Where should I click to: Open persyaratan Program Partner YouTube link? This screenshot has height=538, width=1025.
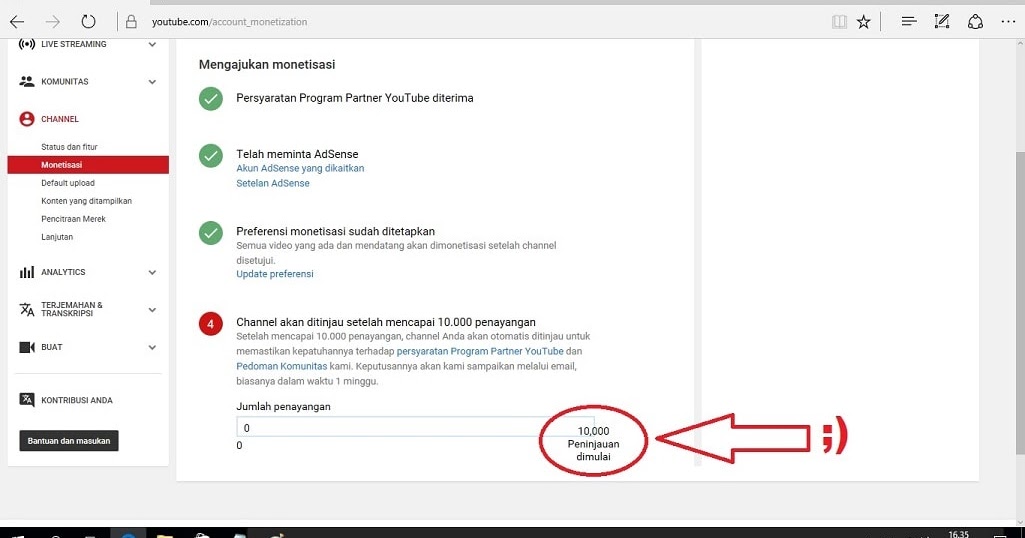click(480, 351)
